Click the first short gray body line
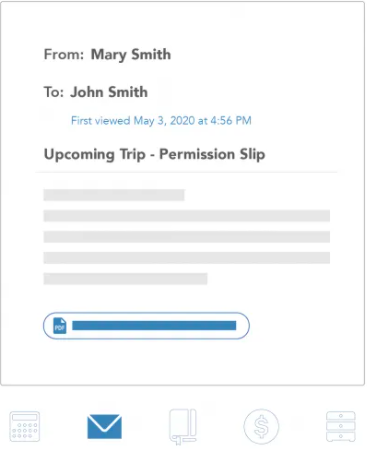The width and height of the screenshot is (367, 451). 114,195
